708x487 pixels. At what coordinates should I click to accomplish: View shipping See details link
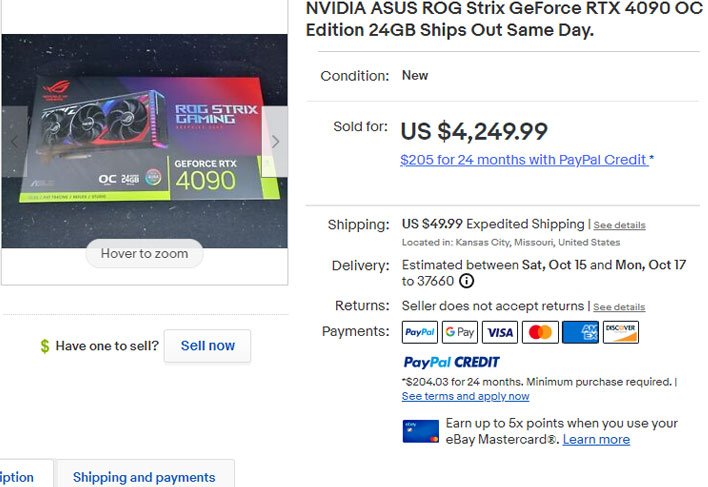[x=619, y=225]
